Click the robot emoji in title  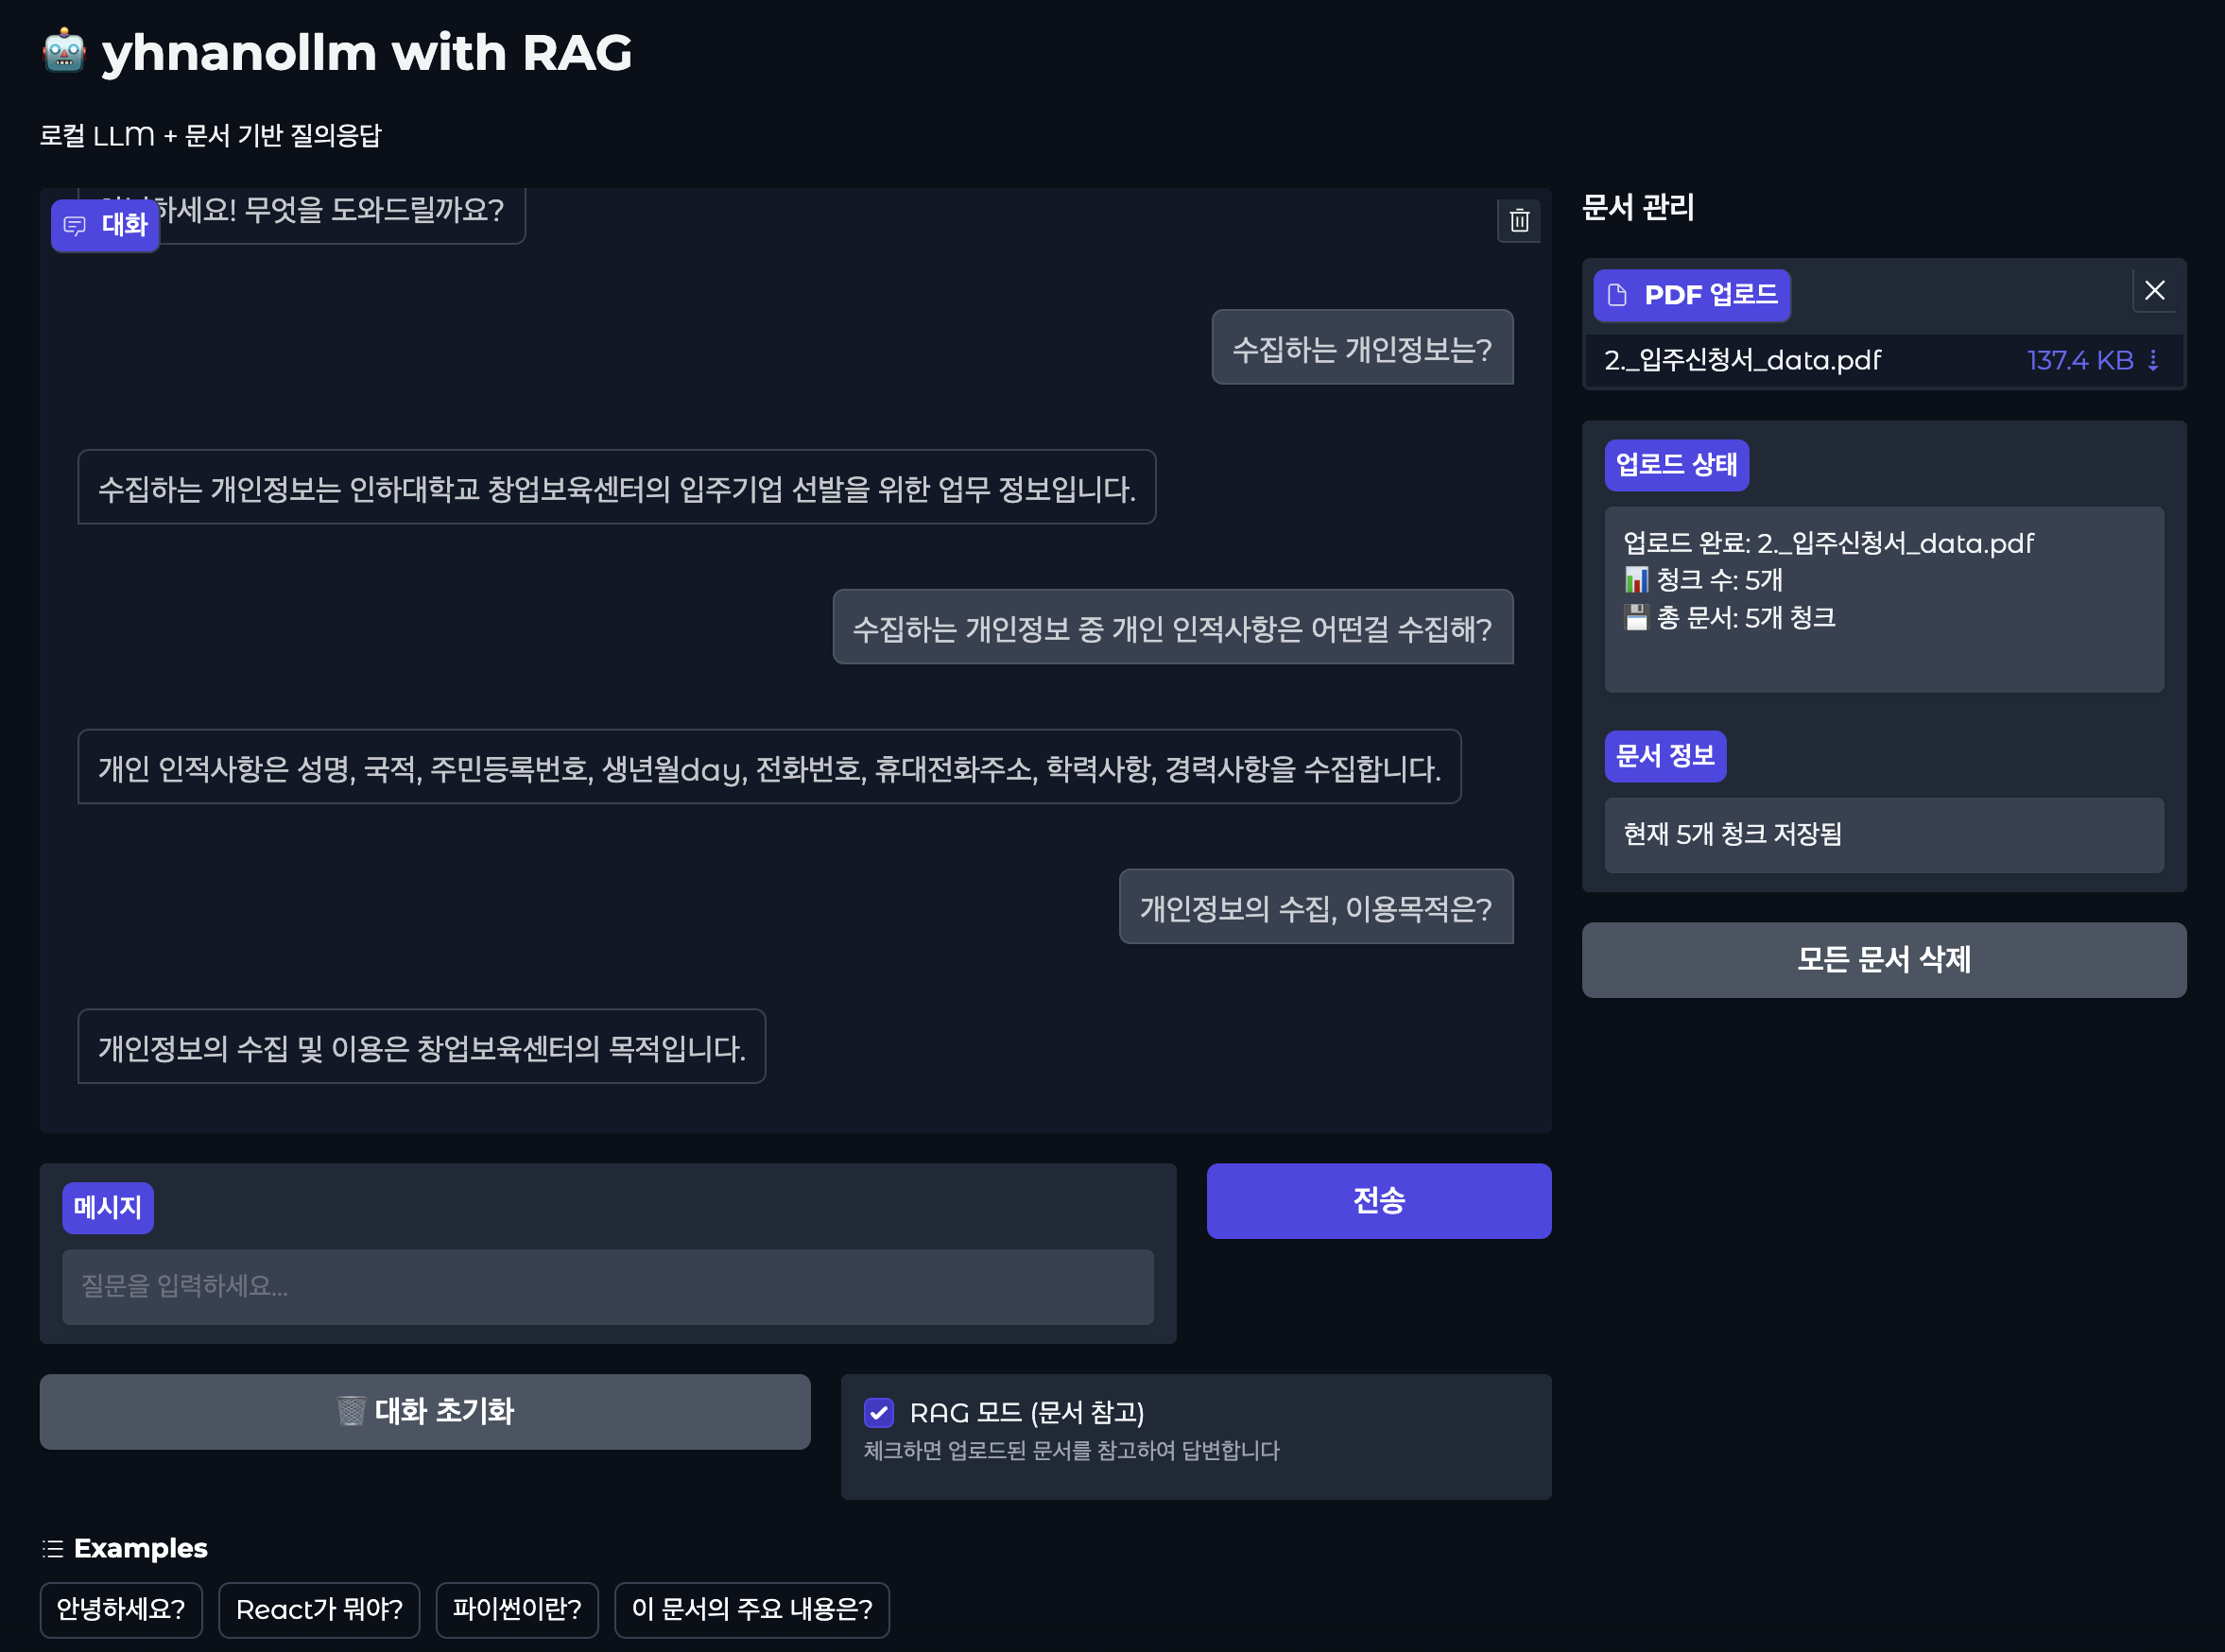[64, 52]
